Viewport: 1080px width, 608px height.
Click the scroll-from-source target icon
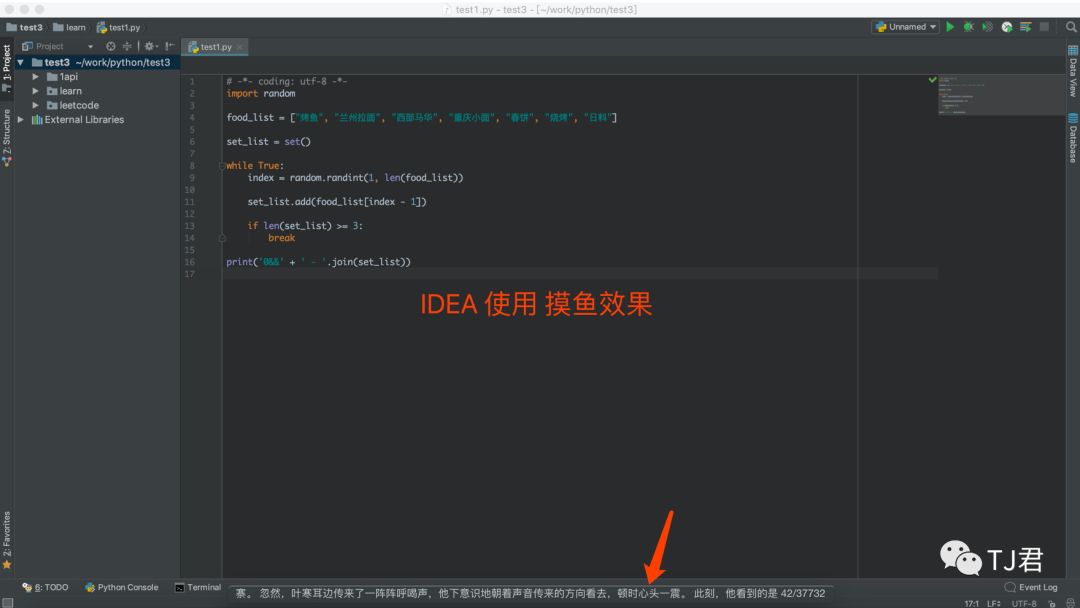click(x=111, y=46)
